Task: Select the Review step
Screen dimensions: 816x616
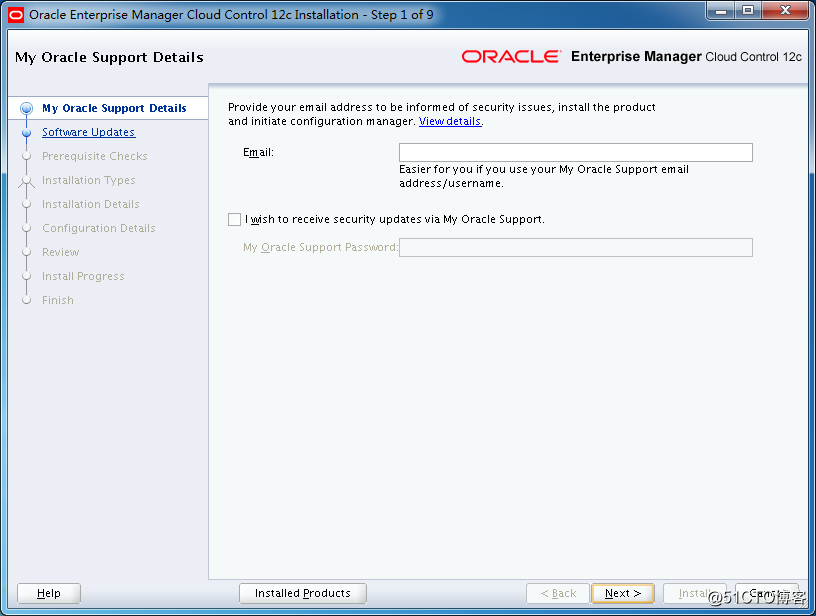Action: pyautogui.click(x=61, y=252)
